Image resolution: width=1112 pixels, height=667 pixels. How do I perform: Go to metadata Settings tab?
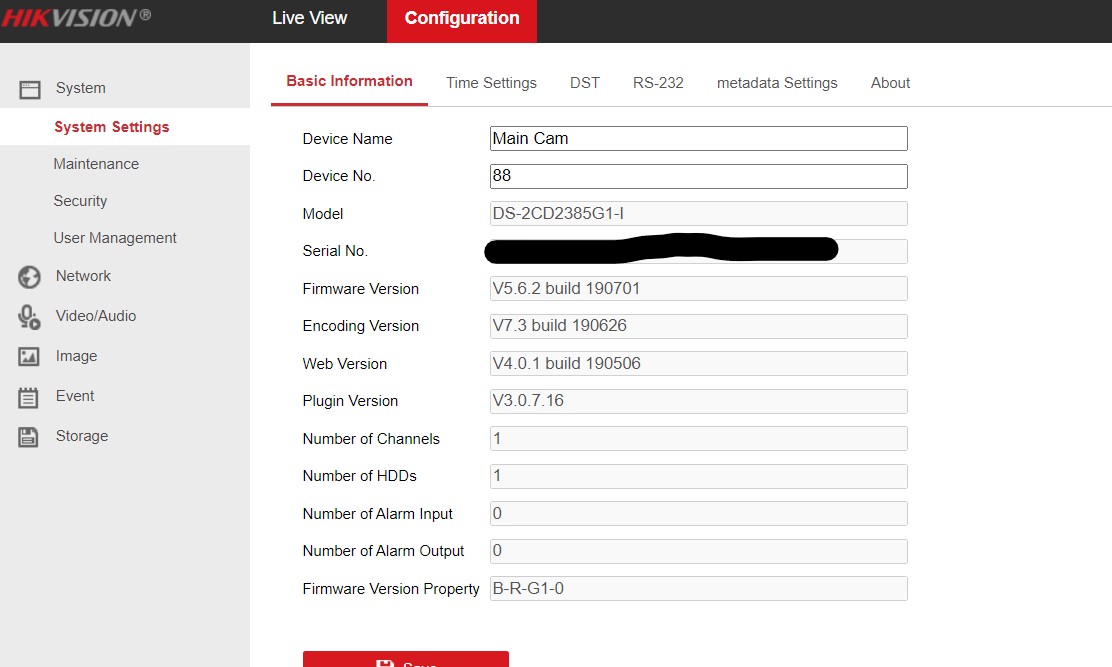tap(777, 83)
